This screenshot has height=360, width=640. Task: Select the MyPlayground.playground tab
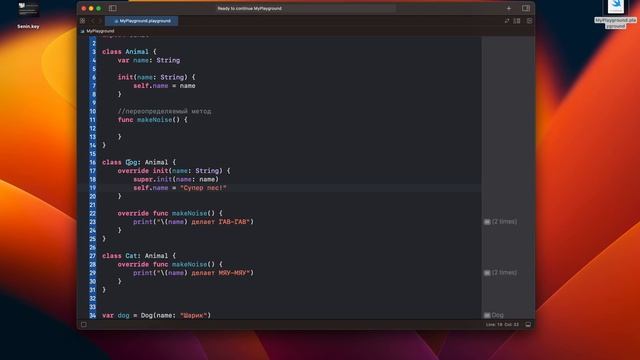pos(142,21)
